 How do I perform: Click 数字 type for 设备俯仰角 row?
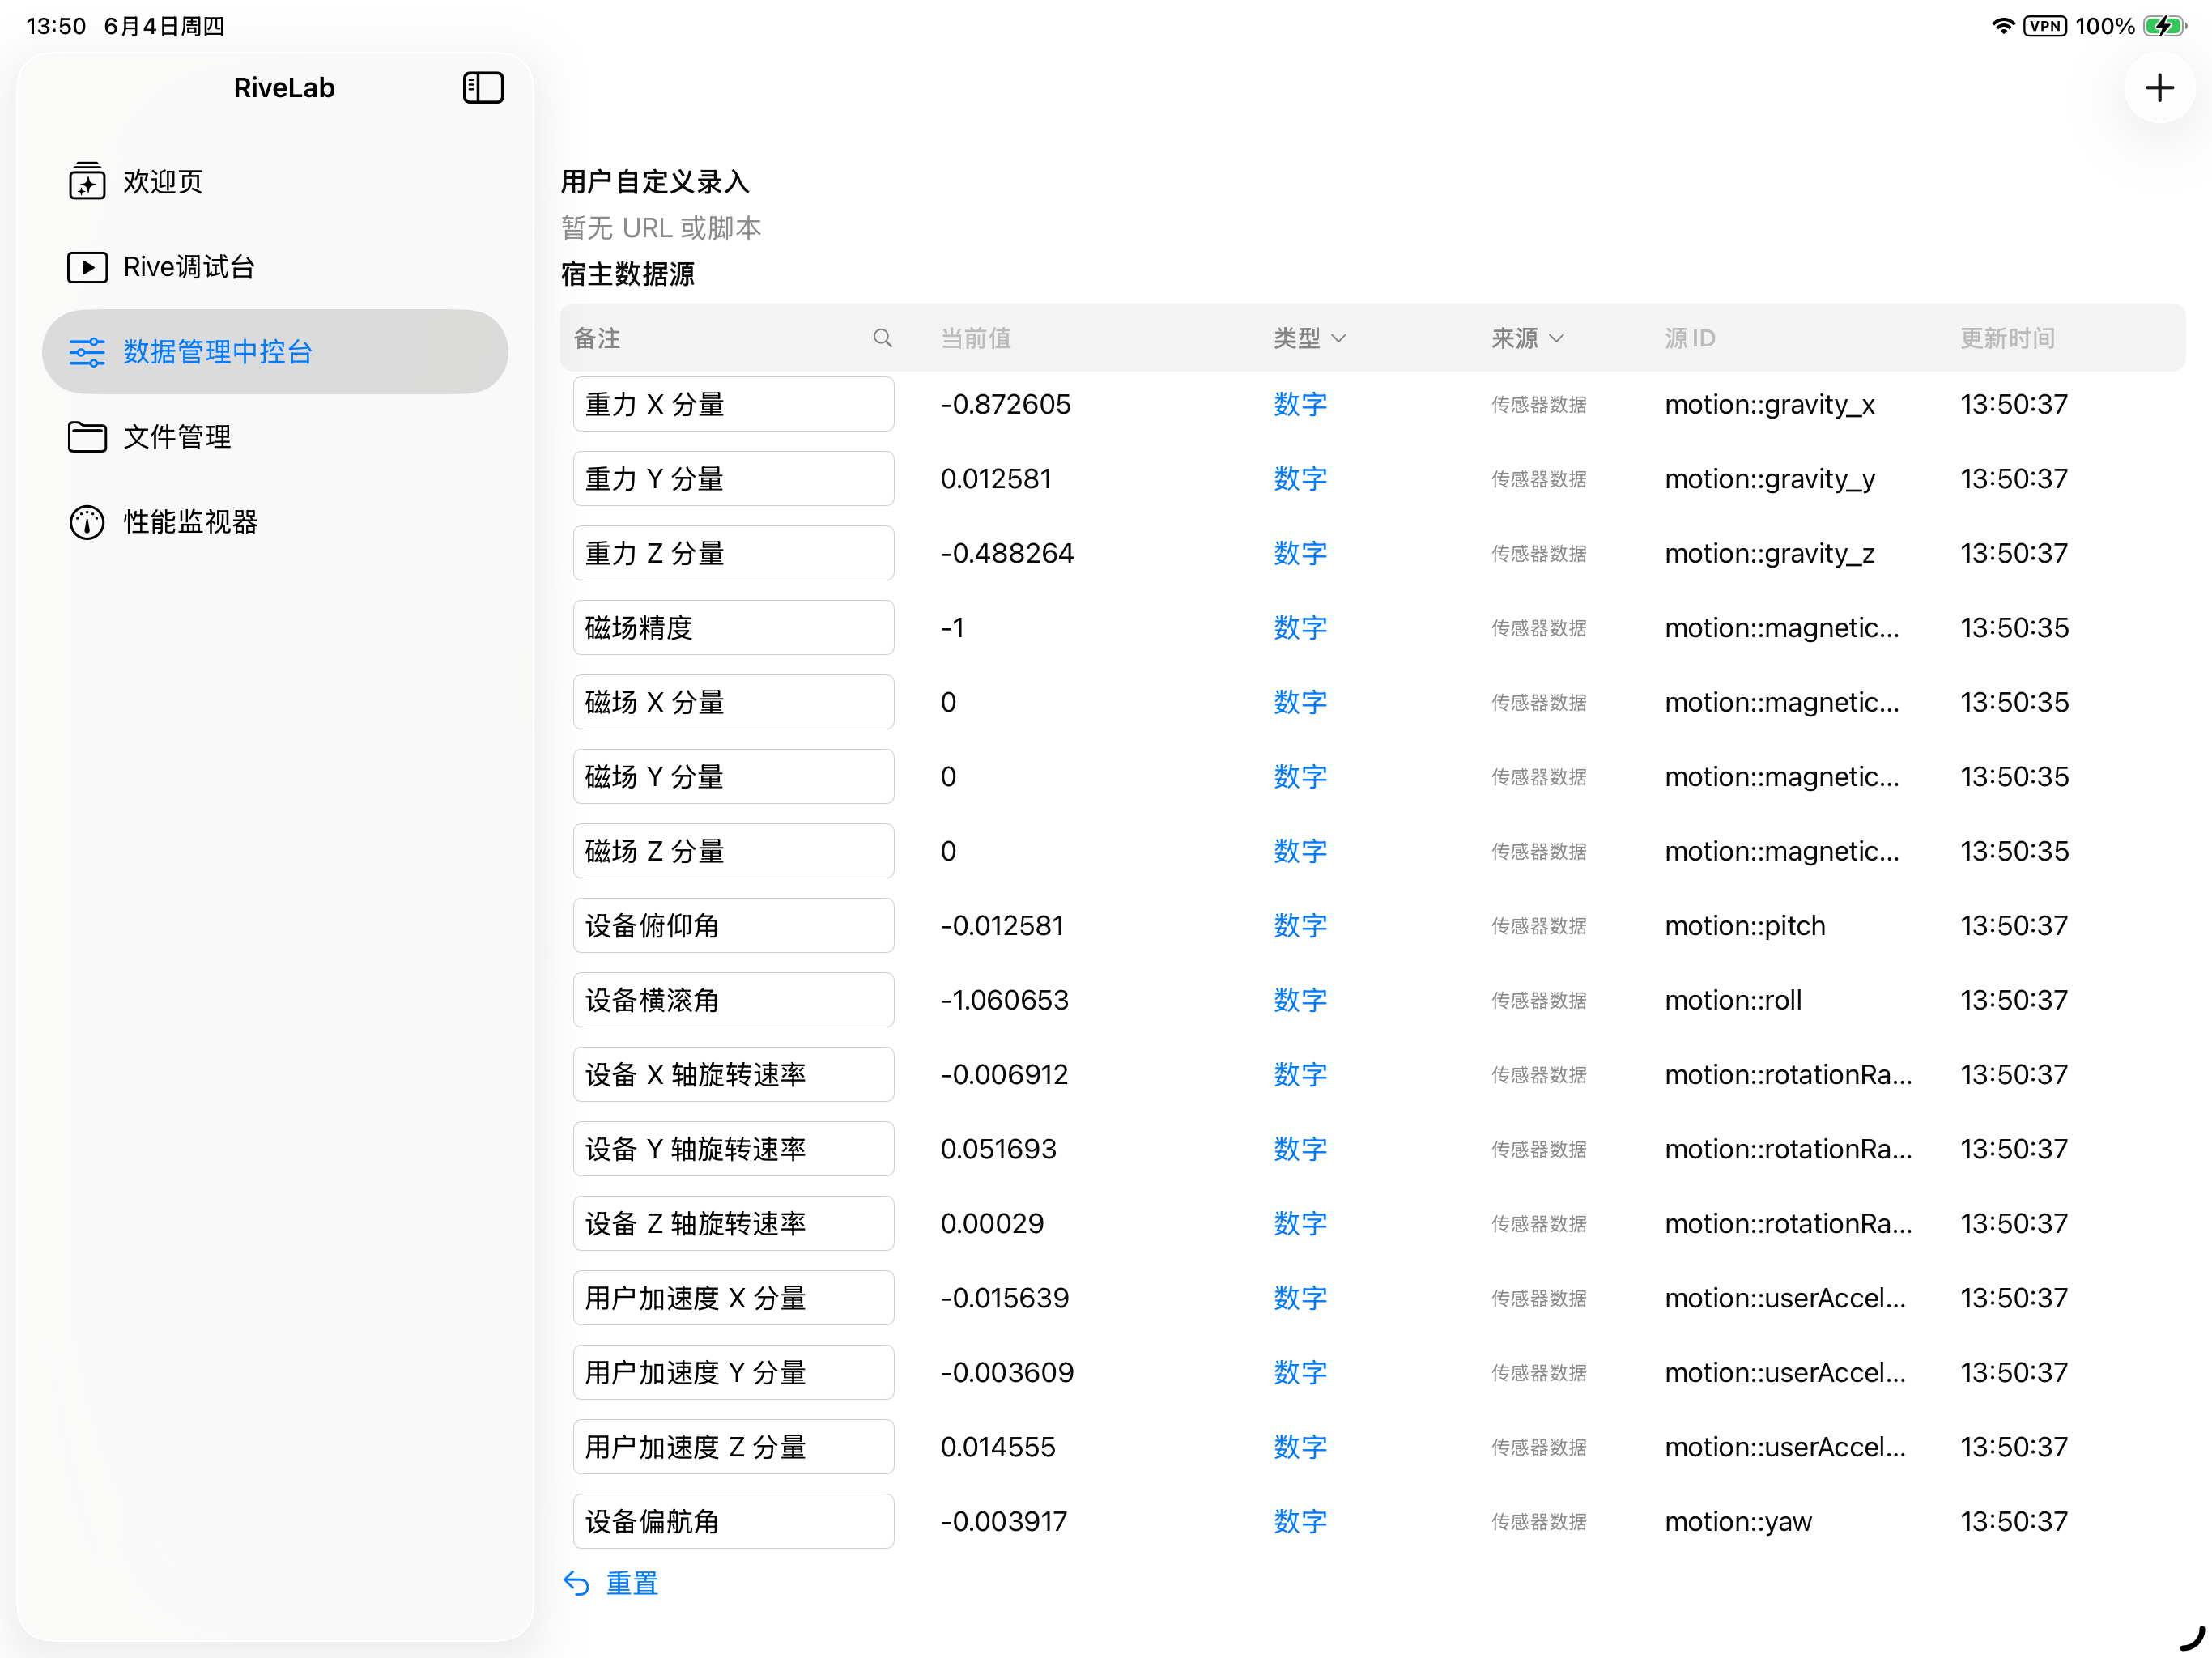1300,926
